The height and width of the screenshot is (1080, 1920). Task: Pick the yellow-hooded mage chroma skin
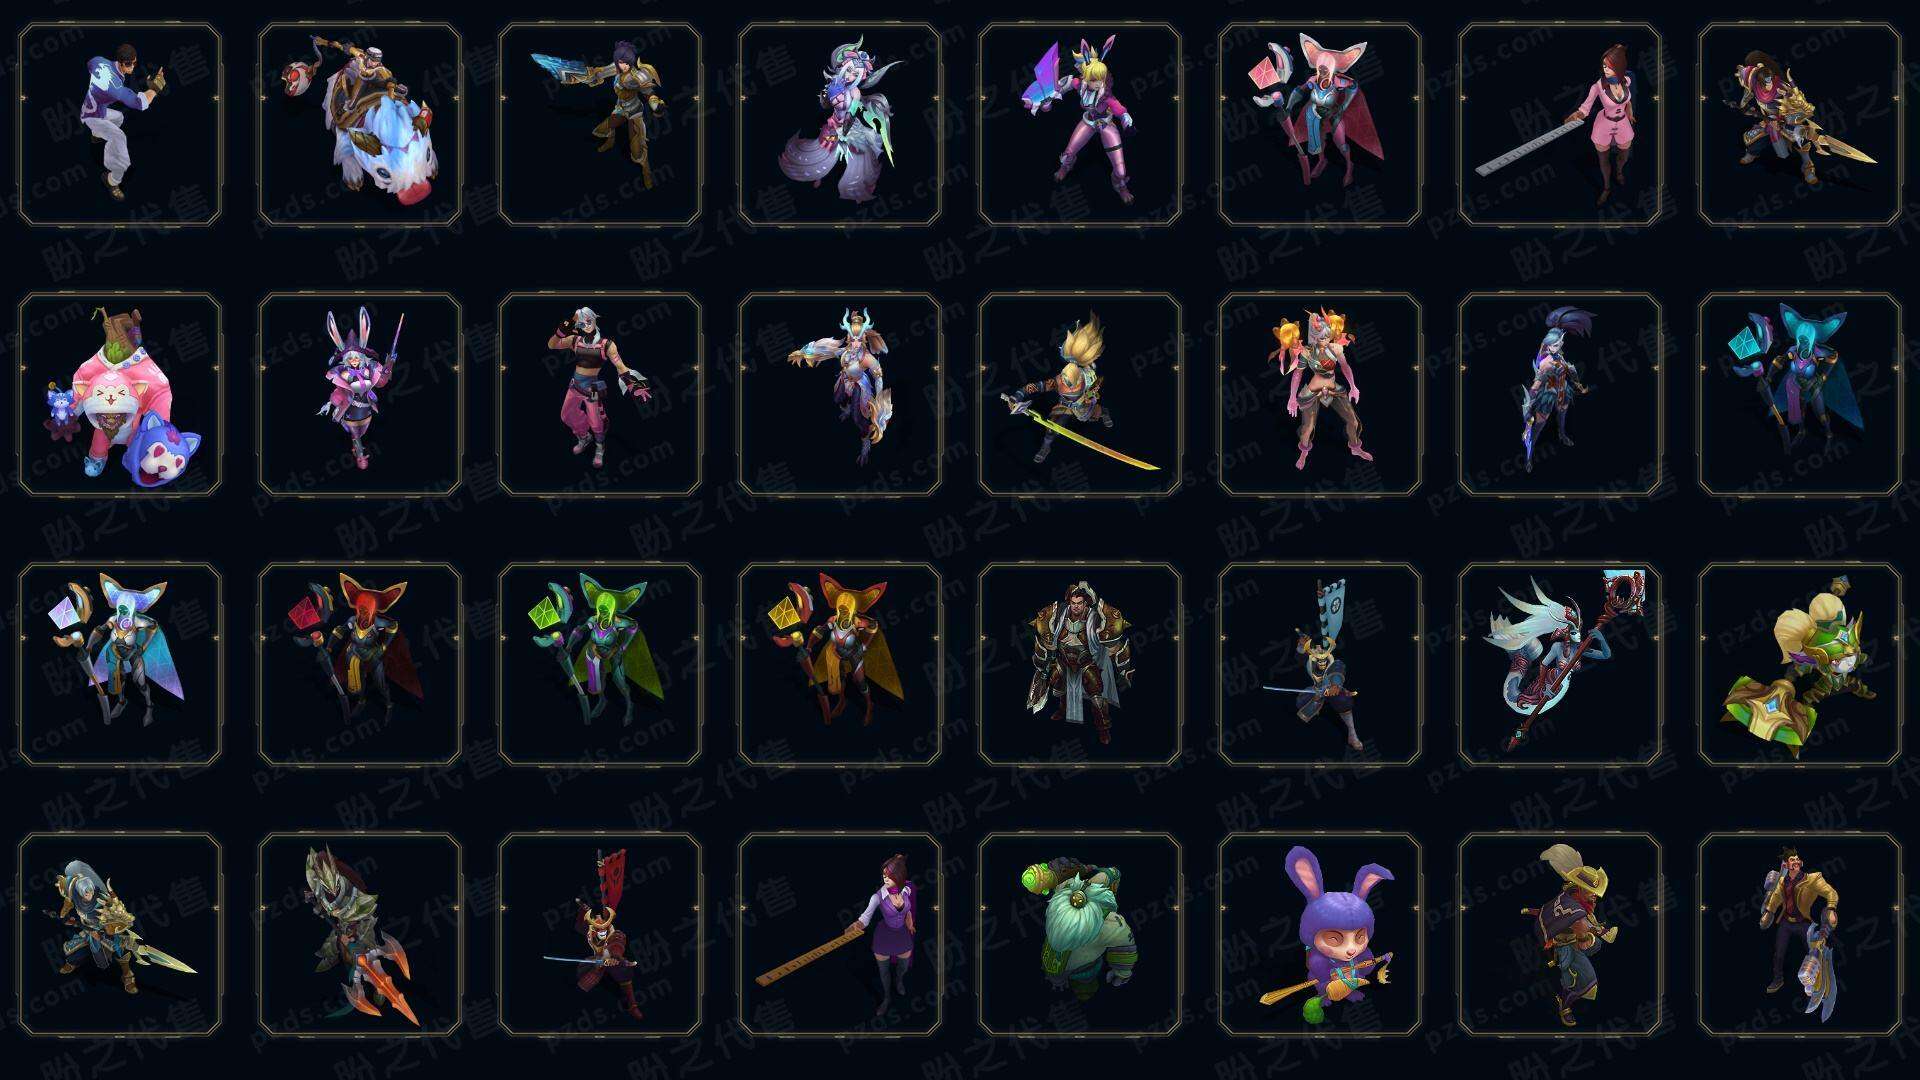coord(840,665)
